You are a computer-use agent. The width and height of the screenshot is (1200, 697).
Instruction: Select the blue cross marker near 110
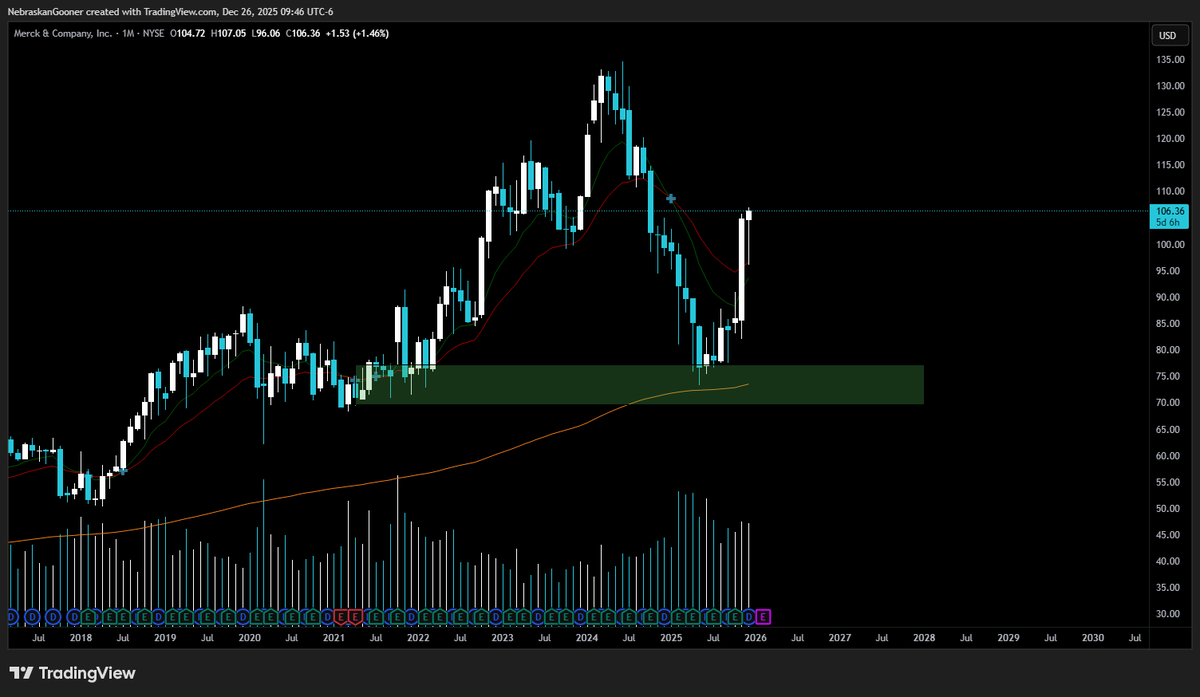tap(671, 199)
